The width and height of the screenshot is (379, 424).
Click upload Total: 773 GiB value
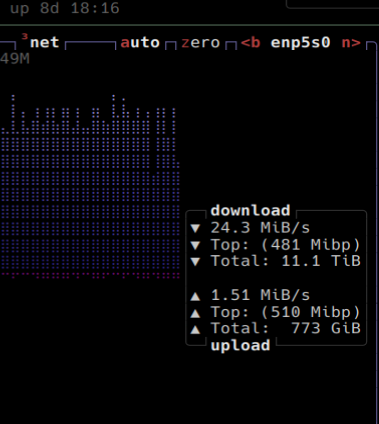click(286, 328)
